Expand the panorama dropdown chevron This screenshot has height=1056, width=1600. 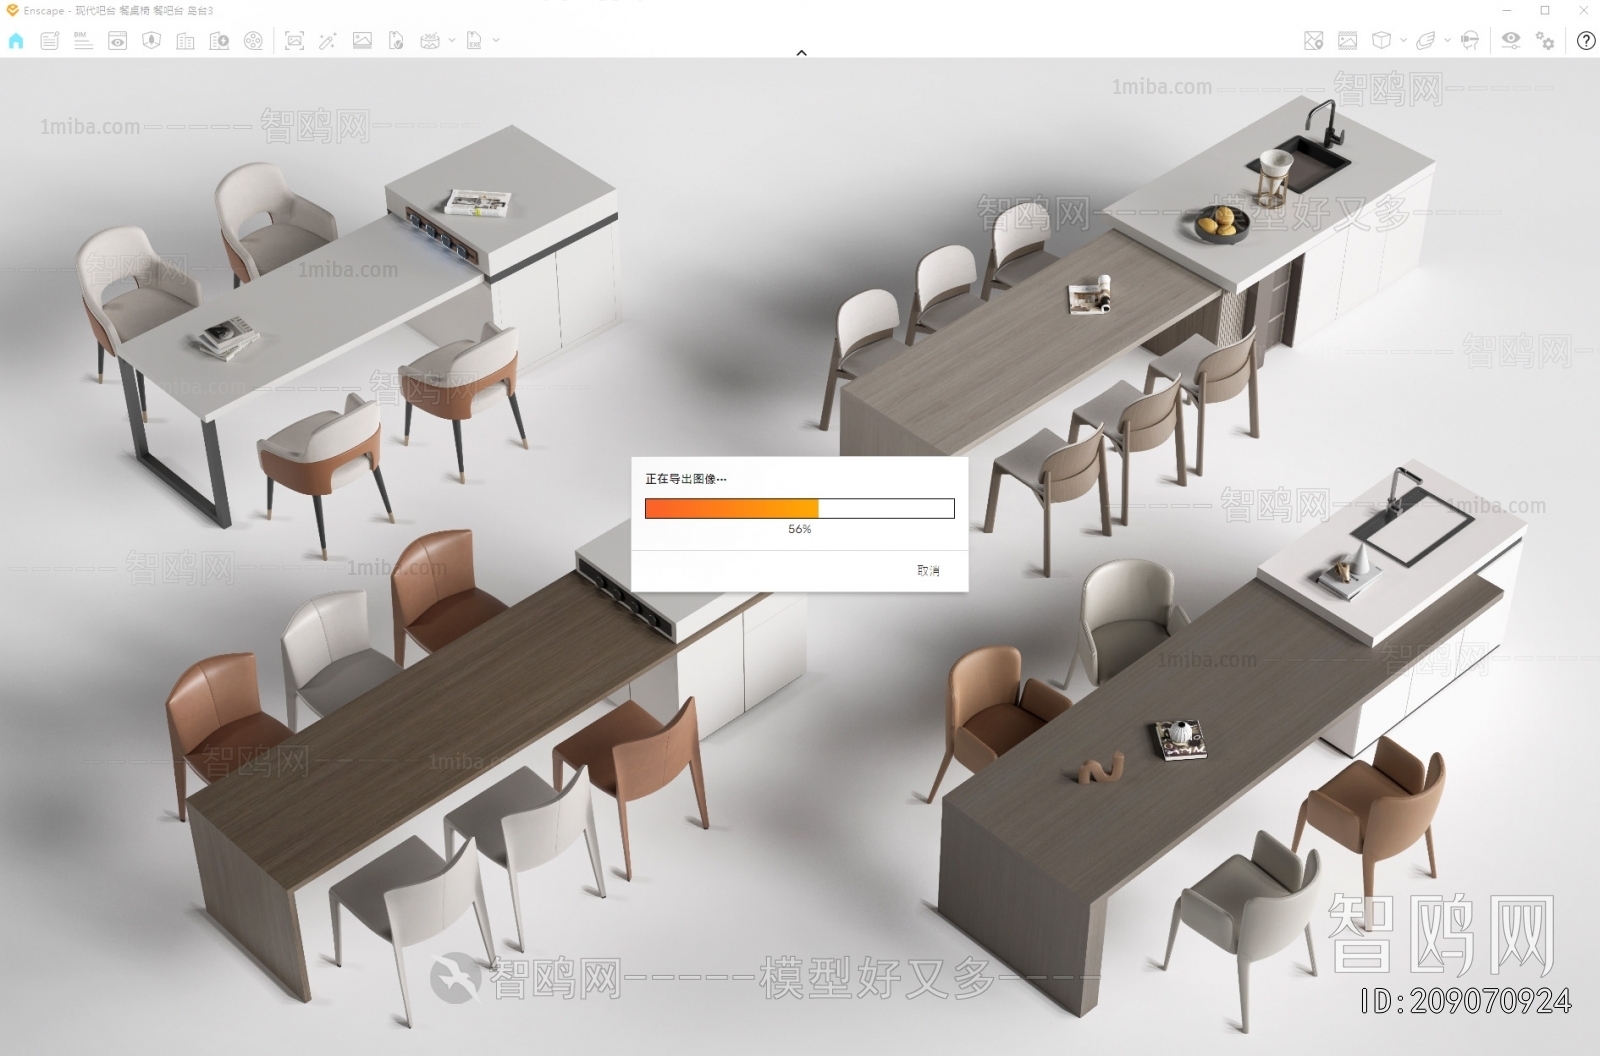click(452, 42)
